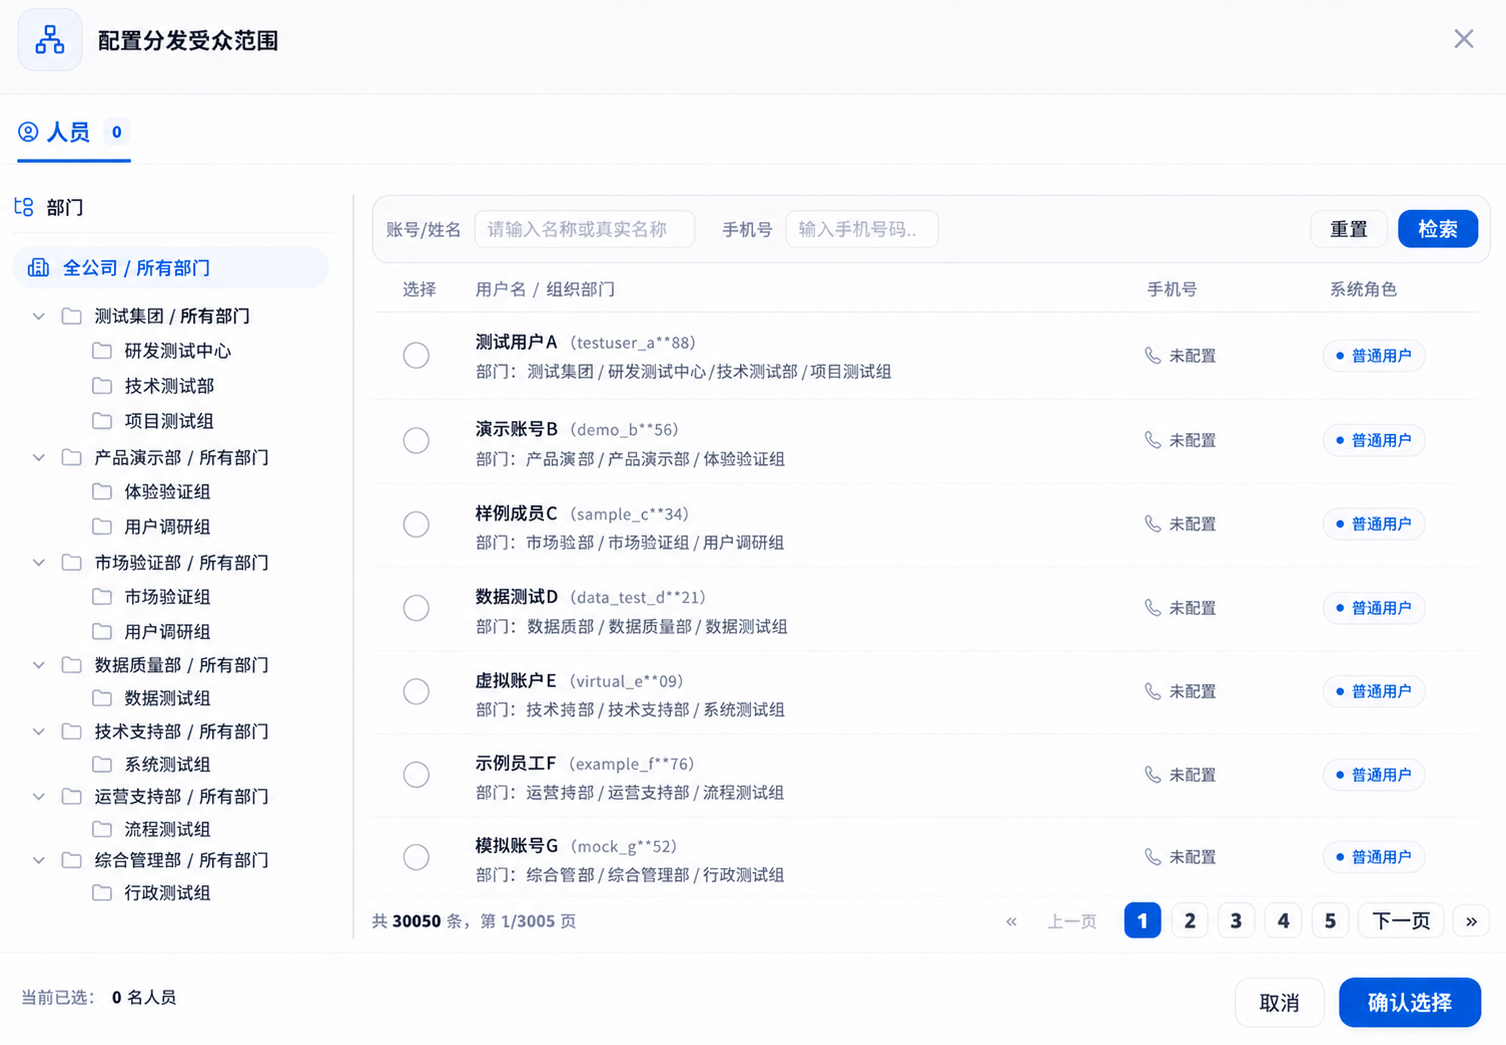Click folder icon of 项目测试组
The width and height of the screenshot is (1506, 1045).
102,421
